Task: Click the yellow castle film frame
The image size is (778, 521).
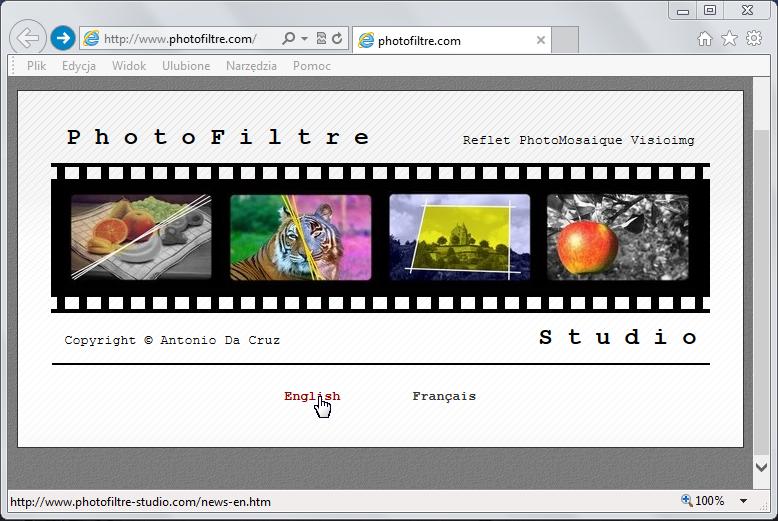Action: point(459,237)
